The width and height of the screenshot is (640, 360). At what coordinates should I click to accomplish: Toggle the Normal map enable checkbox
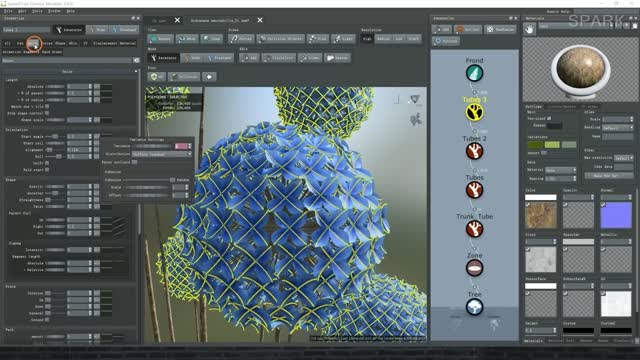click(603, 204)
